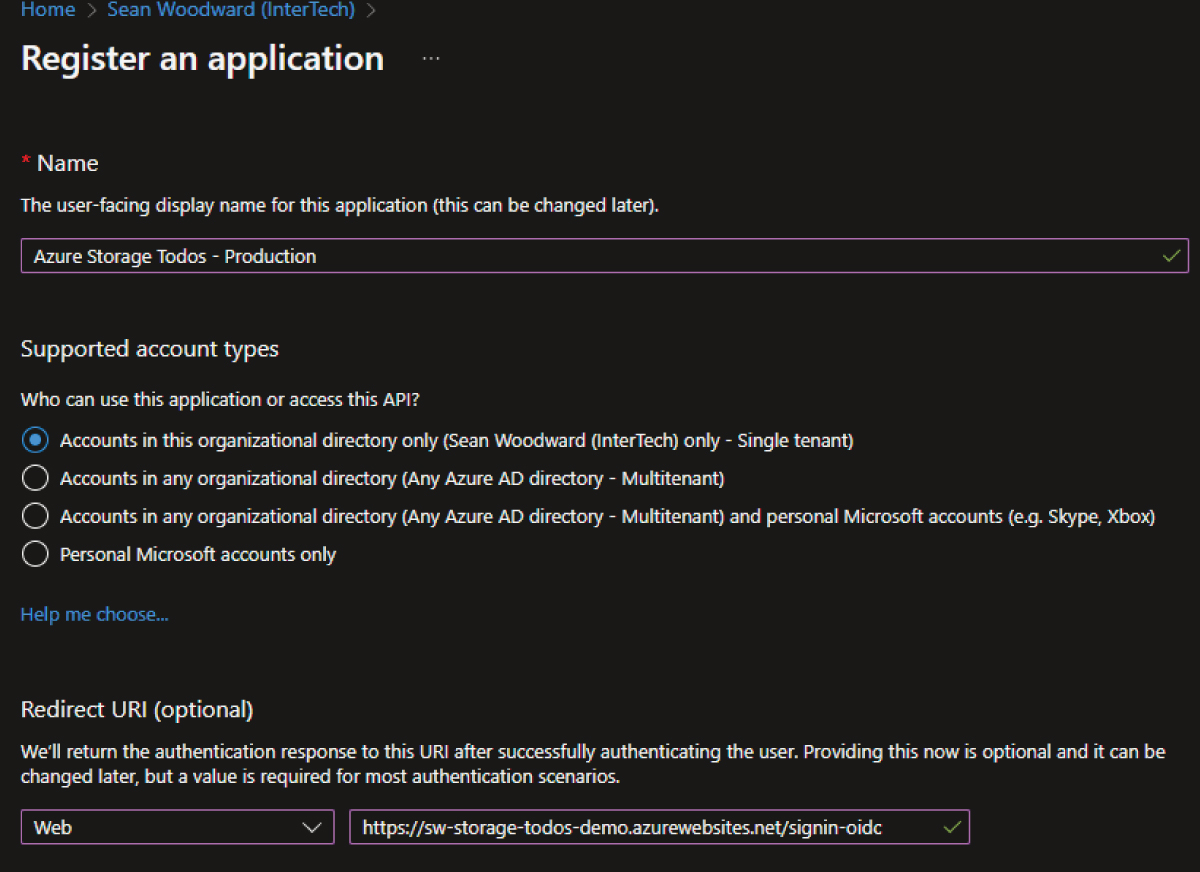
Task: Click the application Name input field
Action: click(x=604, y=256)
